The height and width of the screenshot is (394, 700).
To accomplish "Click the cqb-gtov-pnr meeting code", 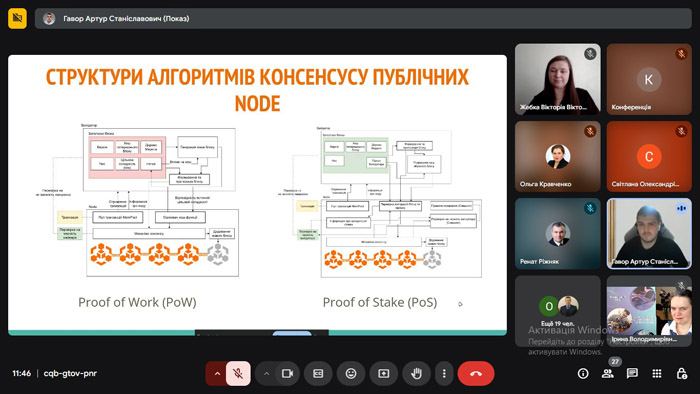I will point(70,373).
